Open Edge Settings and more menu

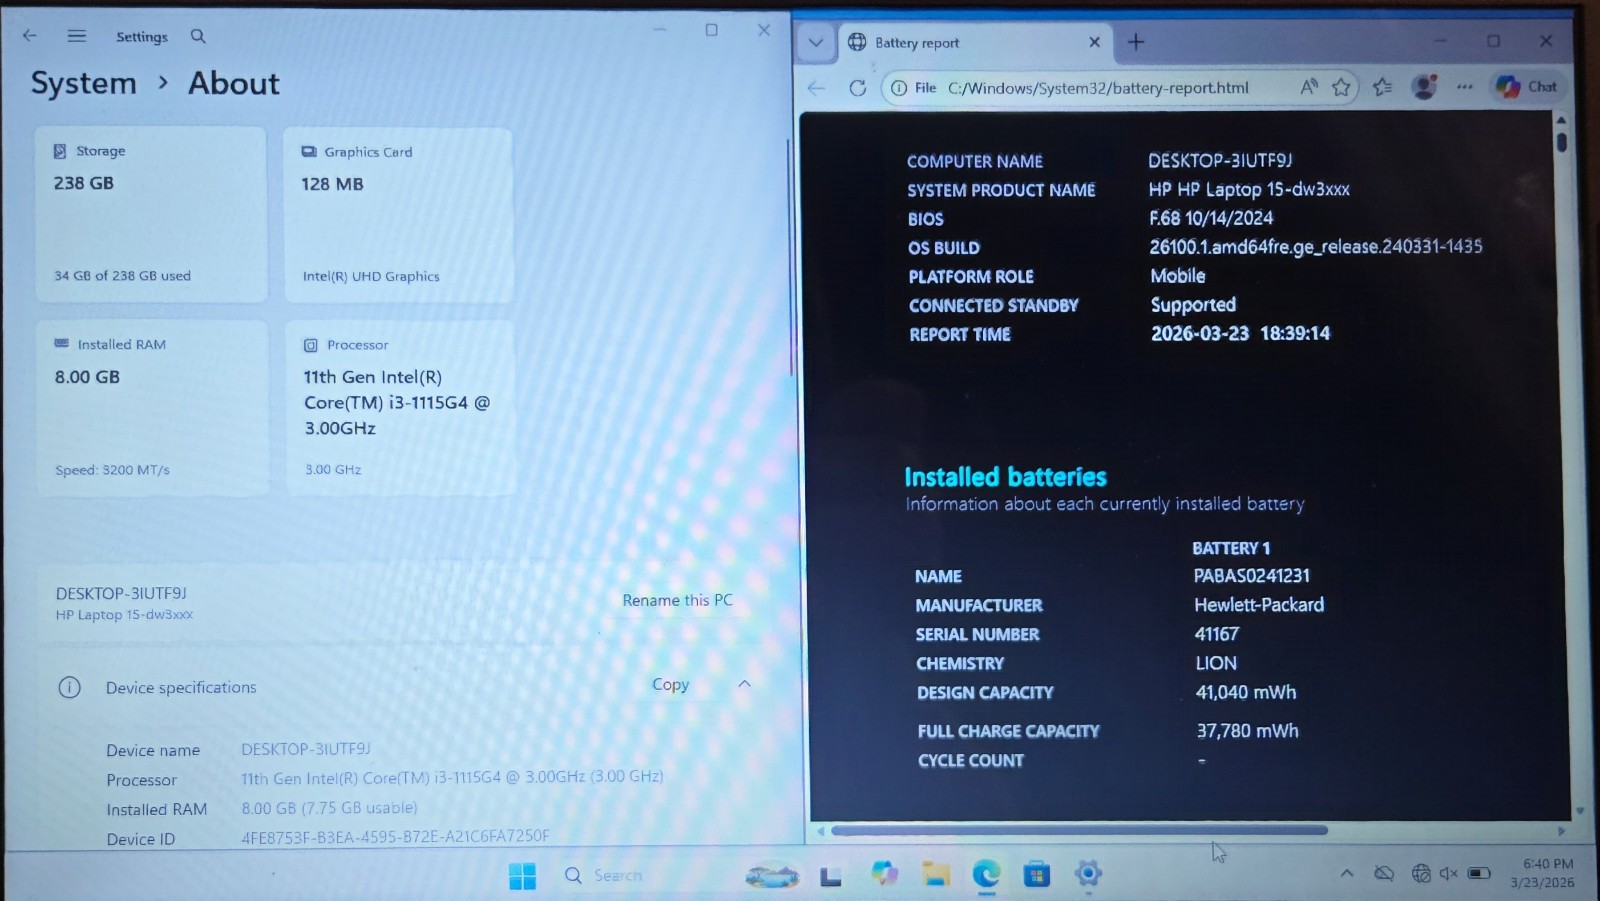(1465, 87)
